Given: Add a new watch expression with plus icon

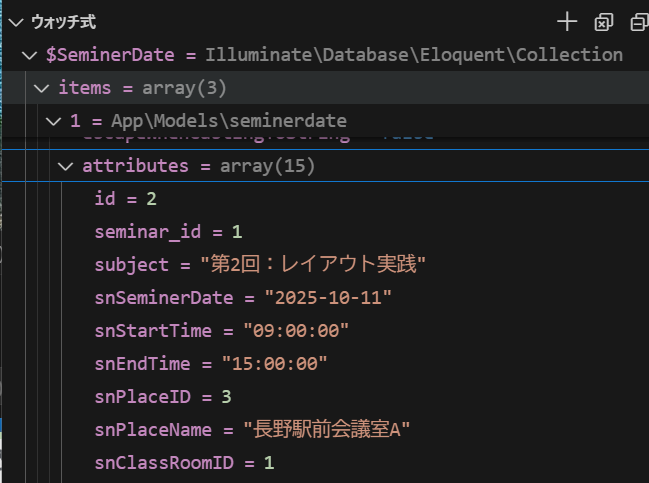Looking at the screenshot, I should tap(567, 22).
